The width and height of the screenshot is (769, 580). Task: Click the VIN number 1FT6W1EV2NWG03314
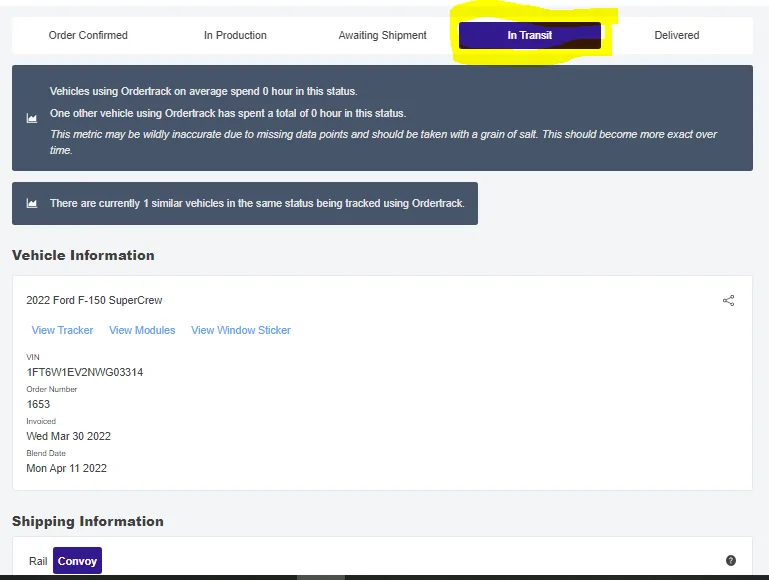pos(85,372)
